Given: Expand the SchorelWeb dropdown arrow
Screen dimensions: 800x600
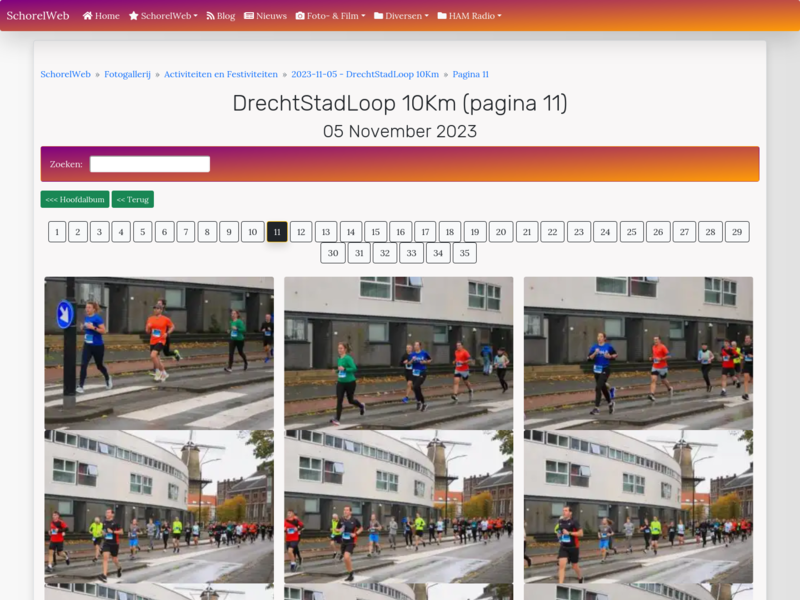Looking at the screenshot, I should click(195, 16).
